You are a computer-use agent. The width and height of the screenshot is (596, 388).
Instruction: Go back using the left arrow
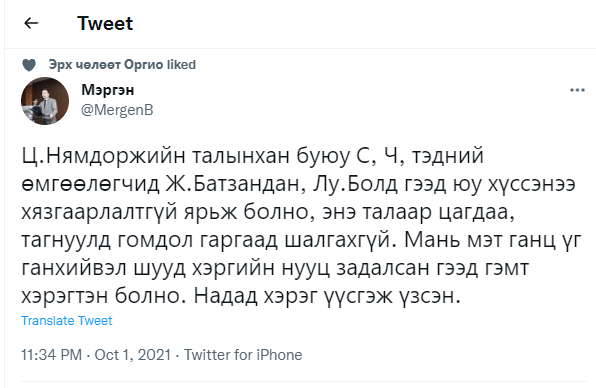(31, 24)
